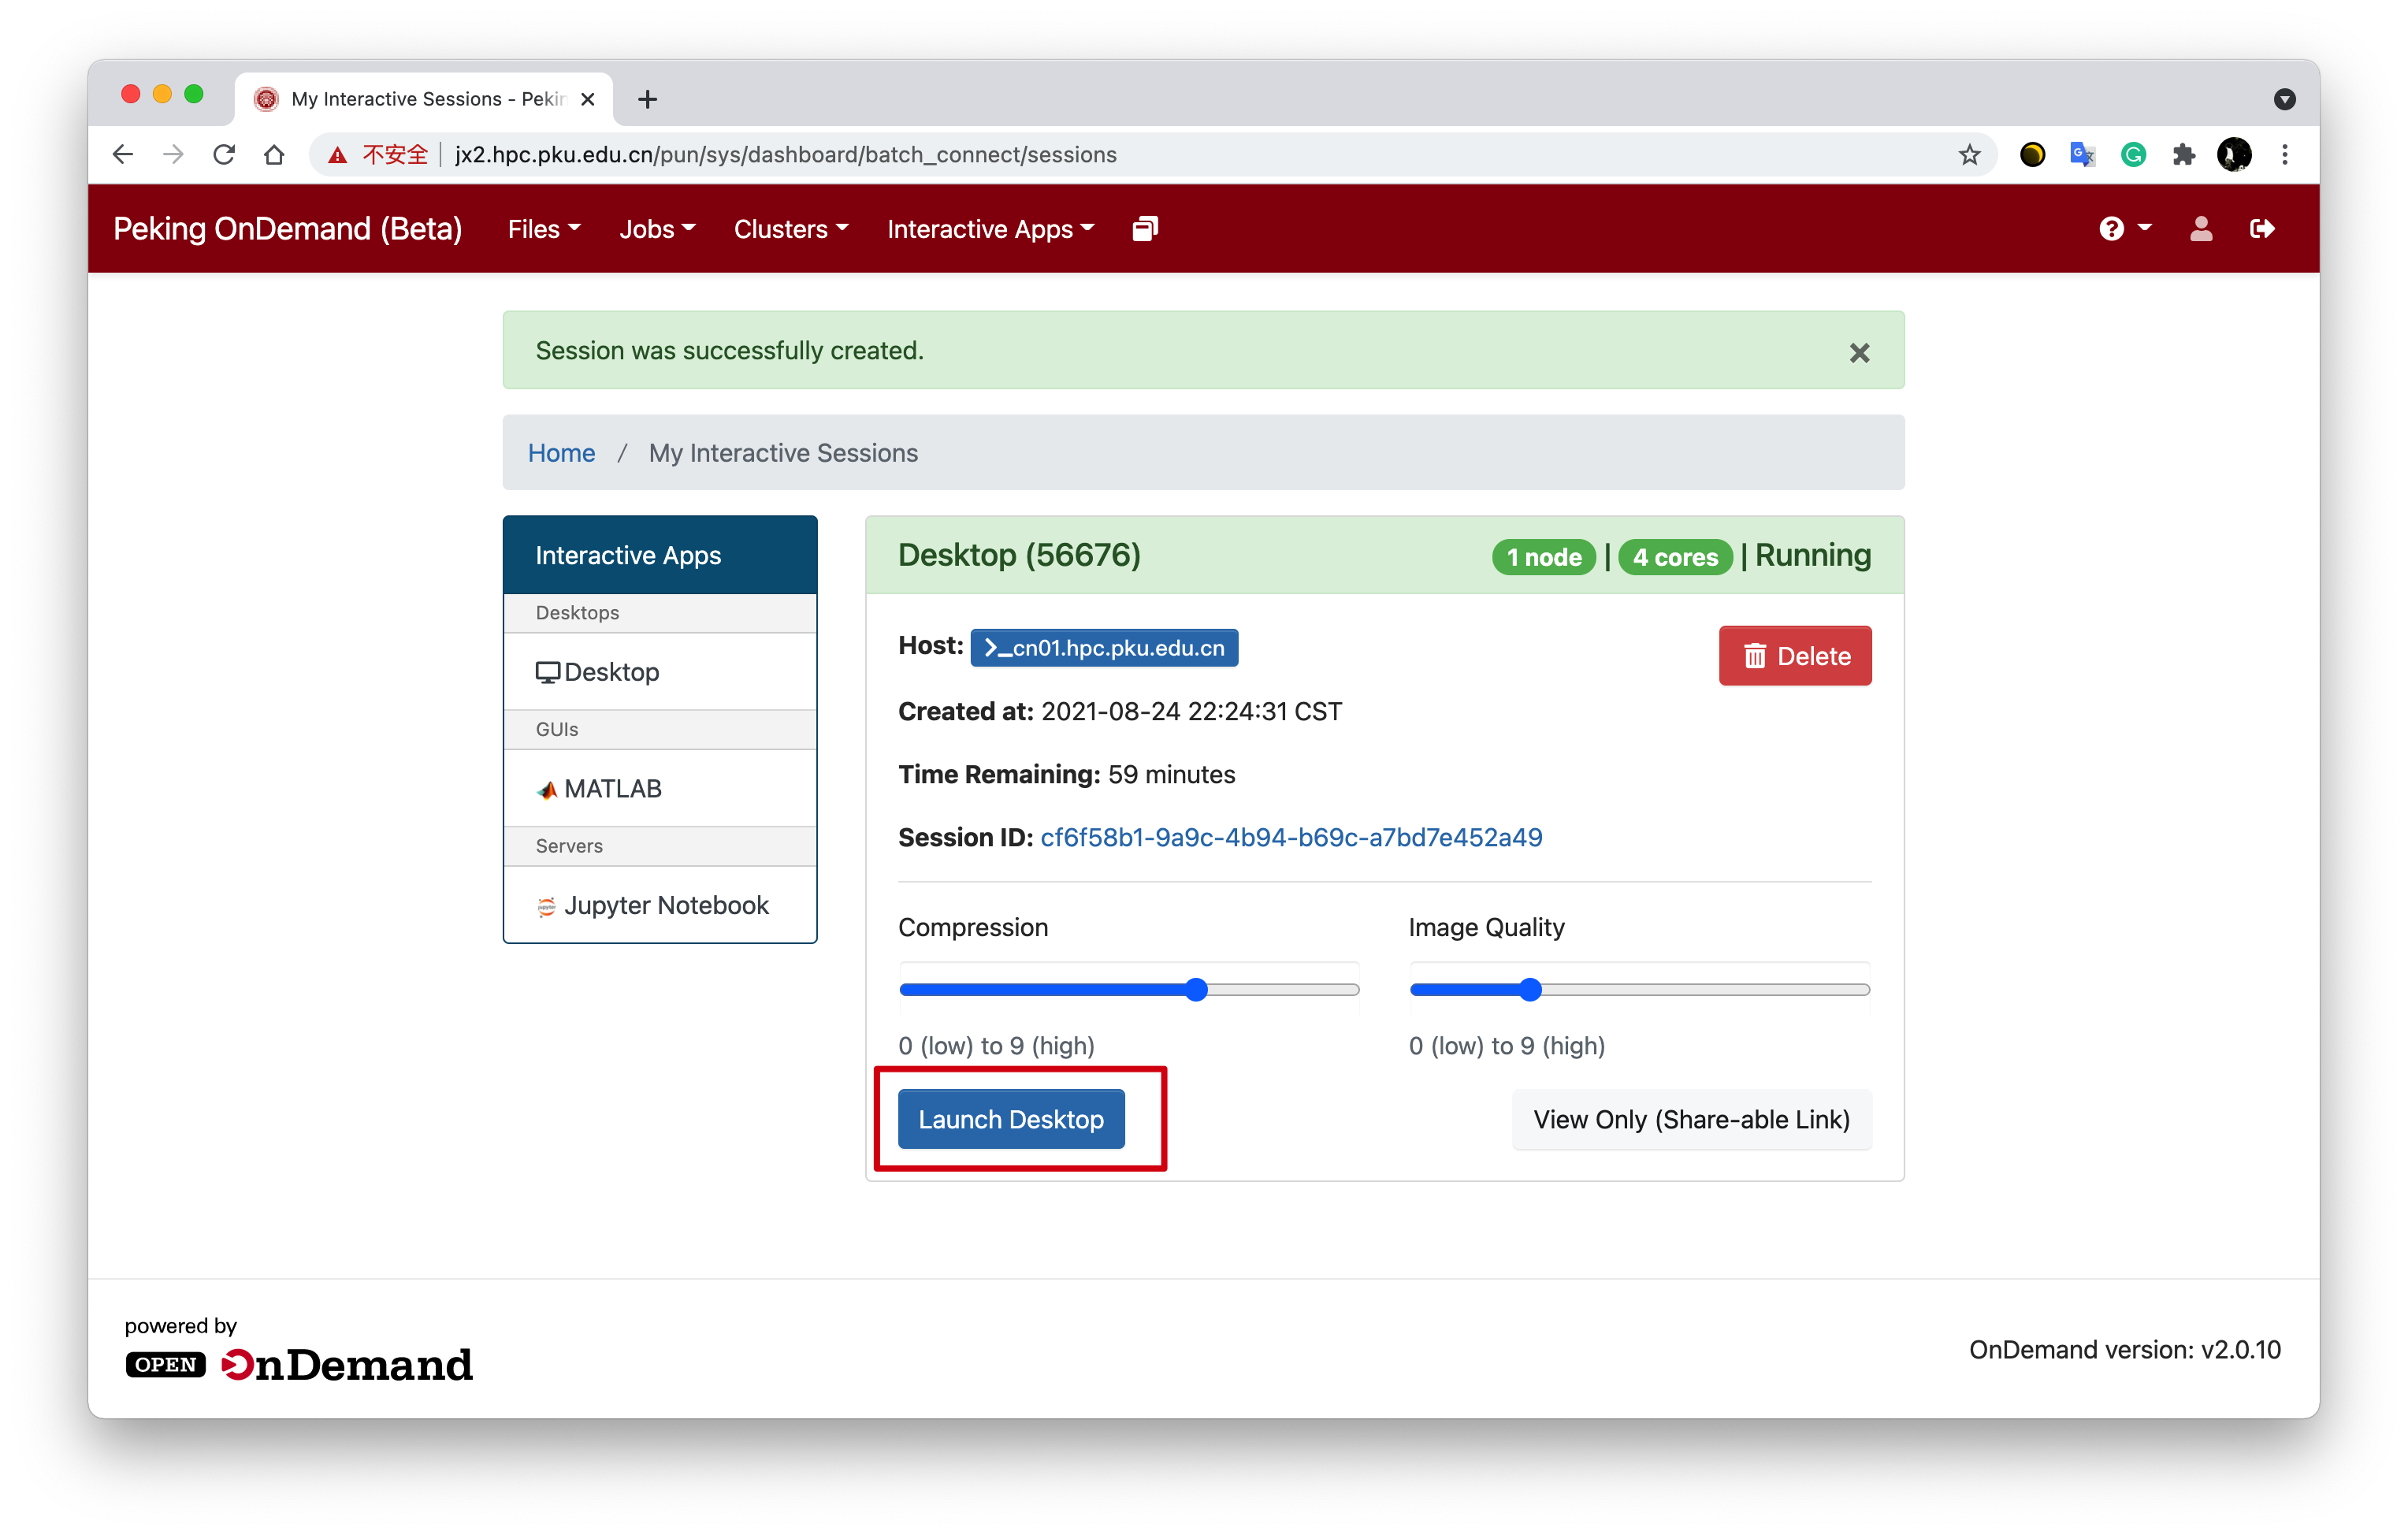Bookmark this page with the star

coord(1969,154)
